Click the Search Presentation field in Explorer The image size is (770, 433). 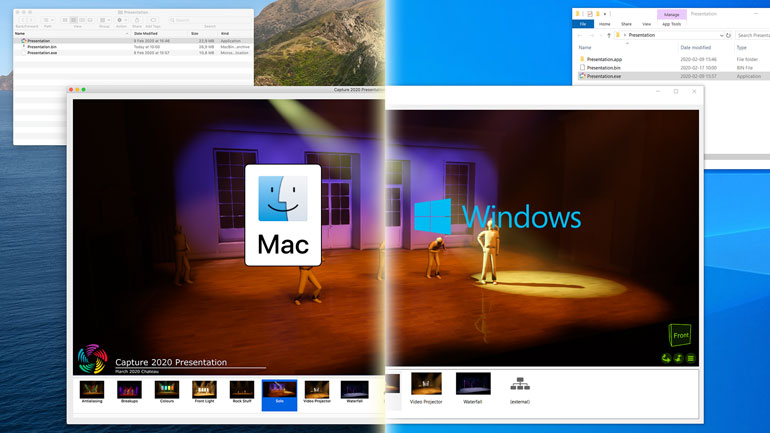coord(753,35)
